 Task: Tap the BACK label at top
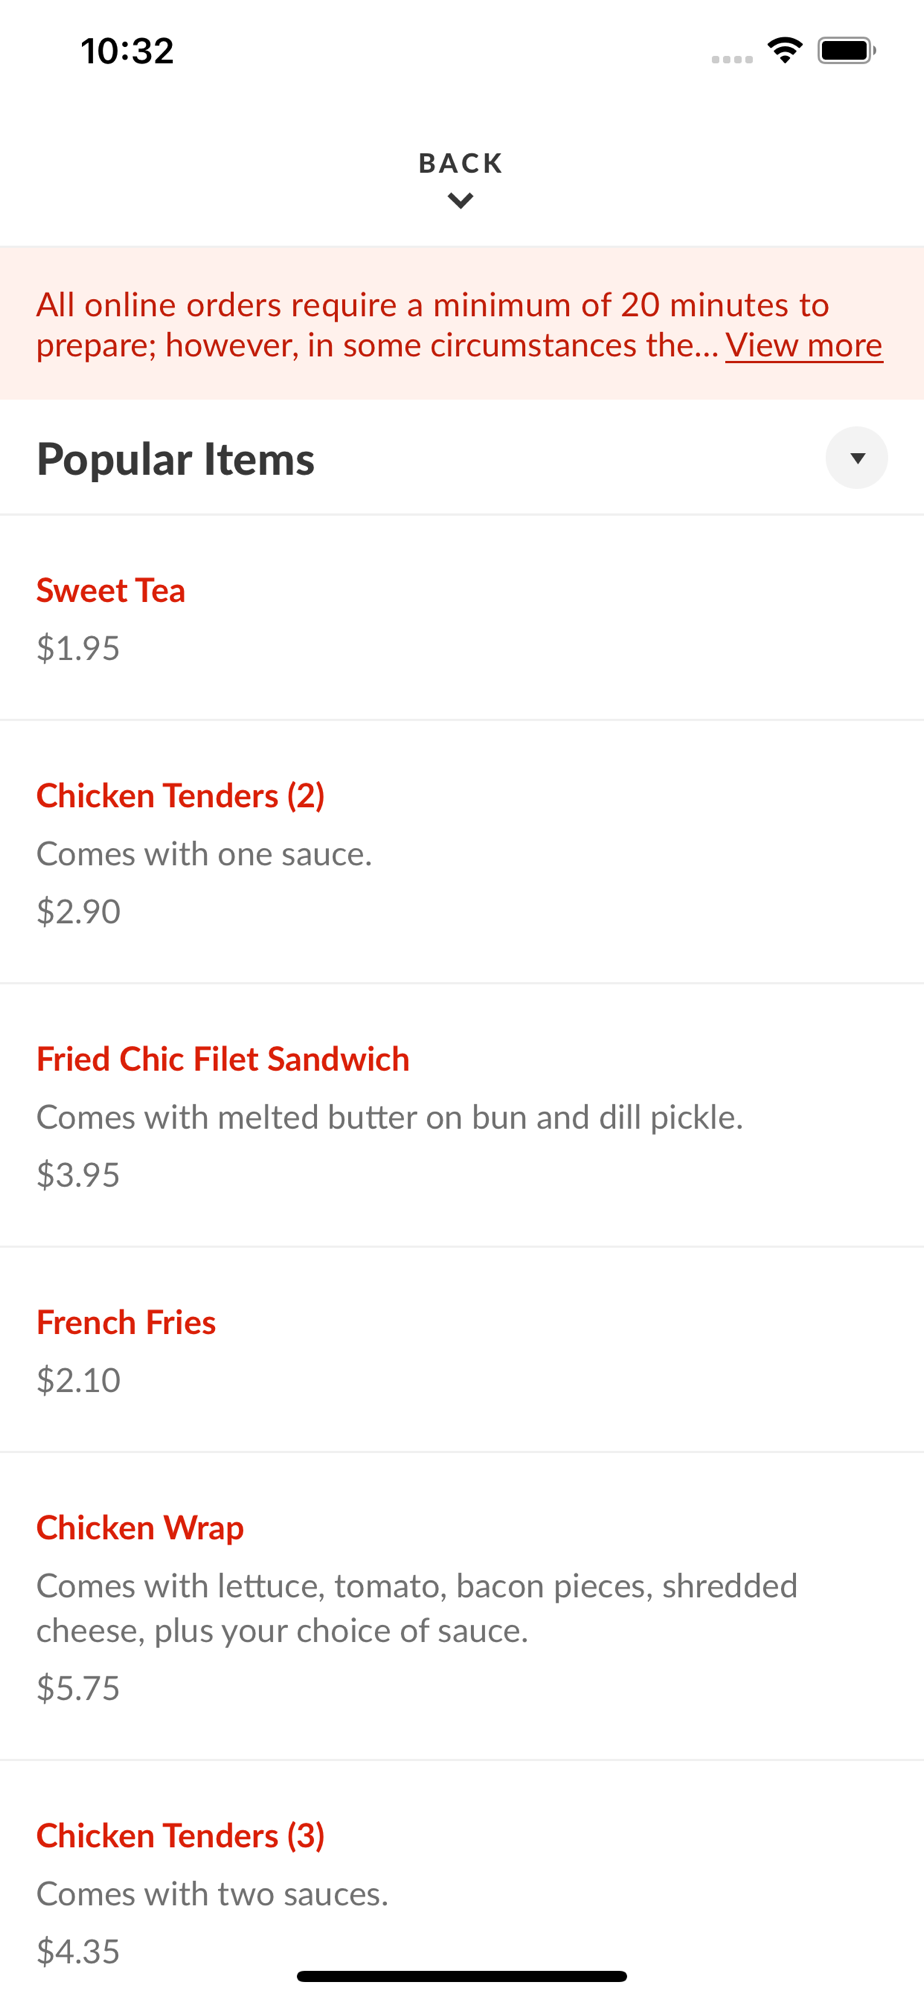coord(461,163)
